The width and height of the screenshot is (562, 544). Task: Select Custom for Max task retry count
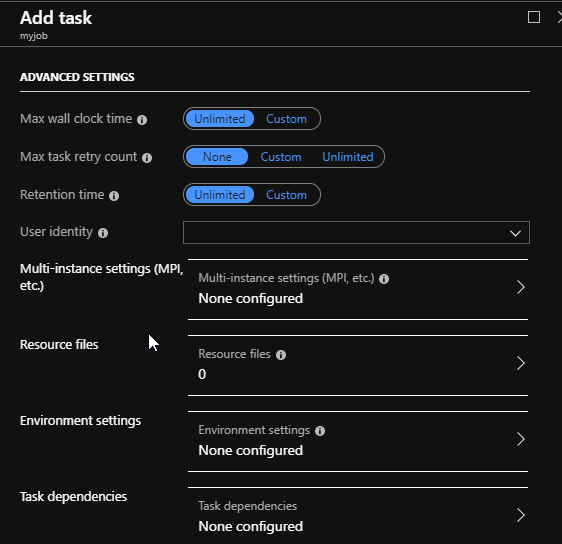281,157
